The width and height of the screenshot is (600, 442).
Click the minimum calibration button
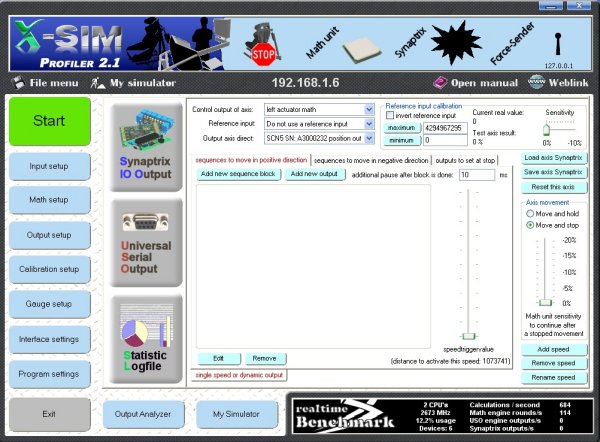coord(402,140)
